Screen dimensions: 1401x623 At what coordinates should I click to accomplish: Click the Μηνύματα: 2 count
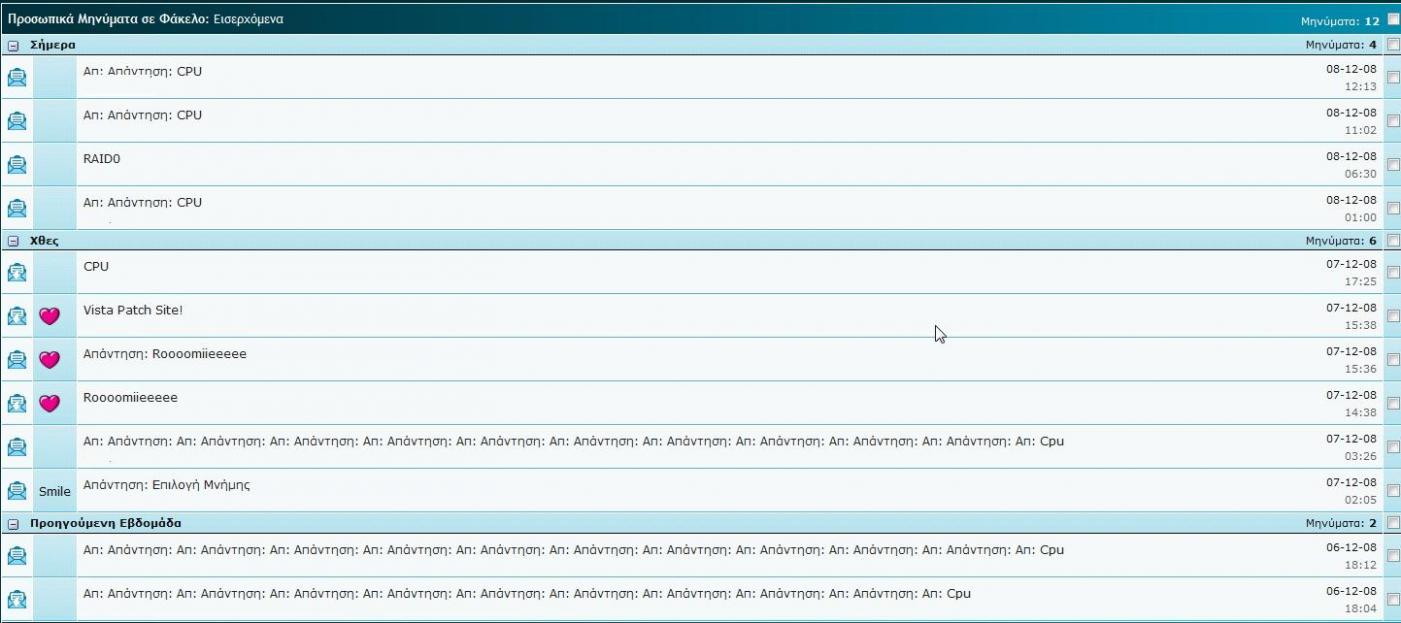click(1342, 523)
